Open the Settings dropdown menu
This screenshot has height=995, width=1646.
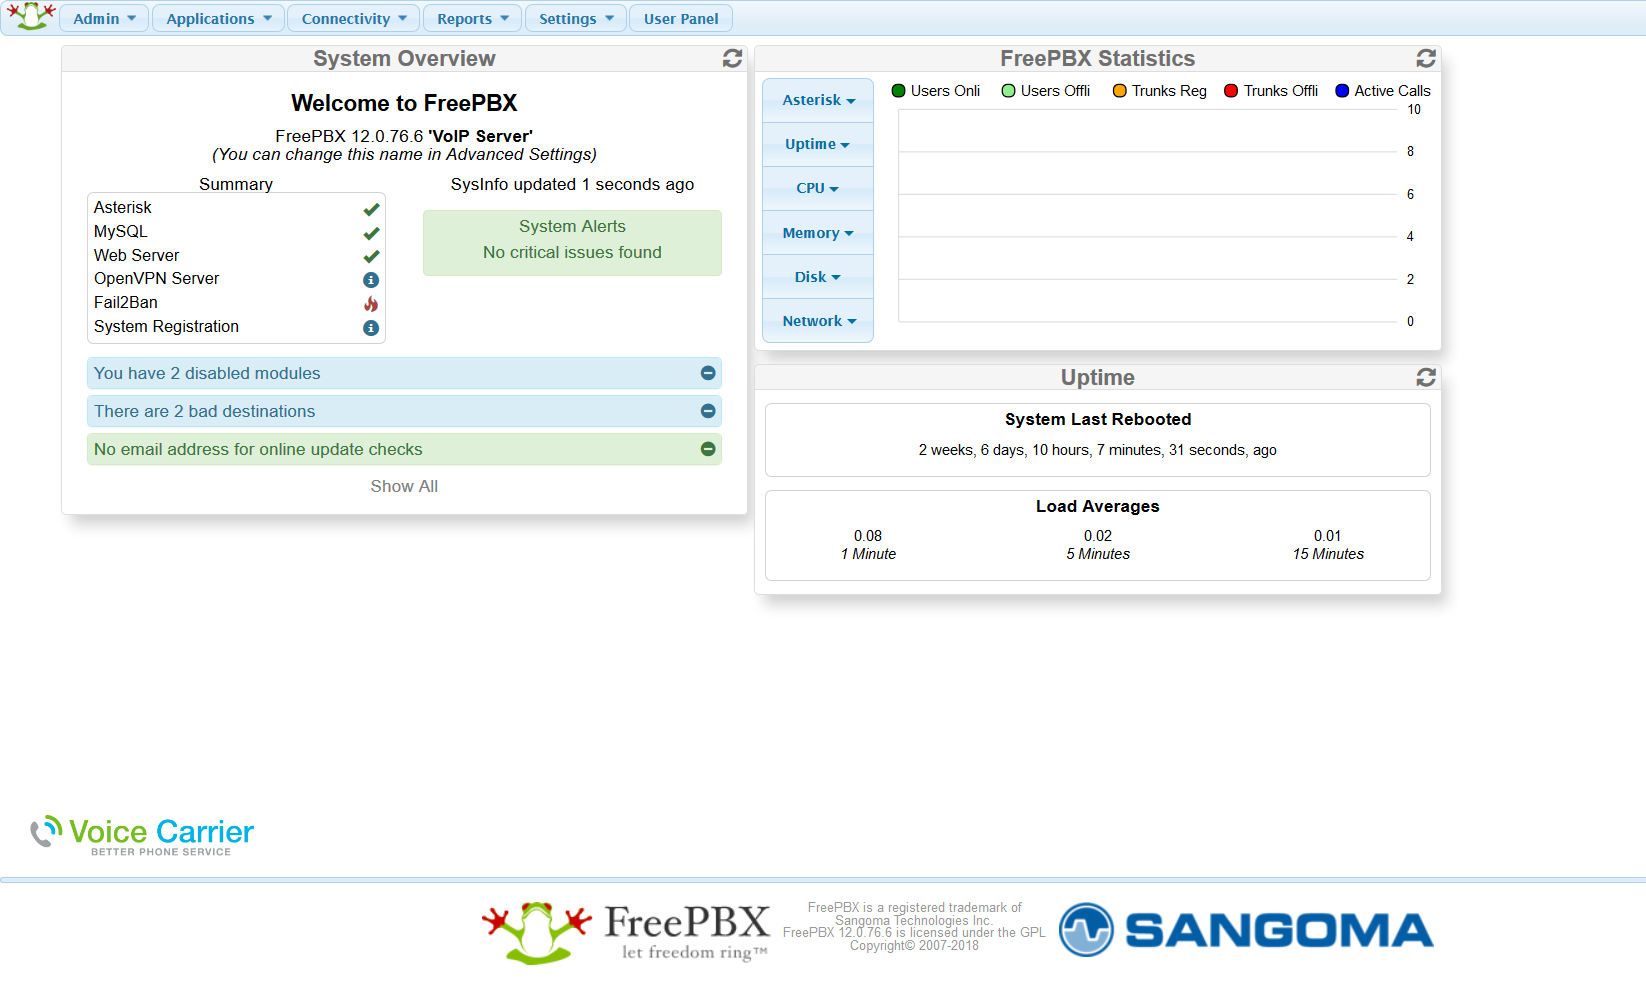pyautogui.click(x=576, y=18)
